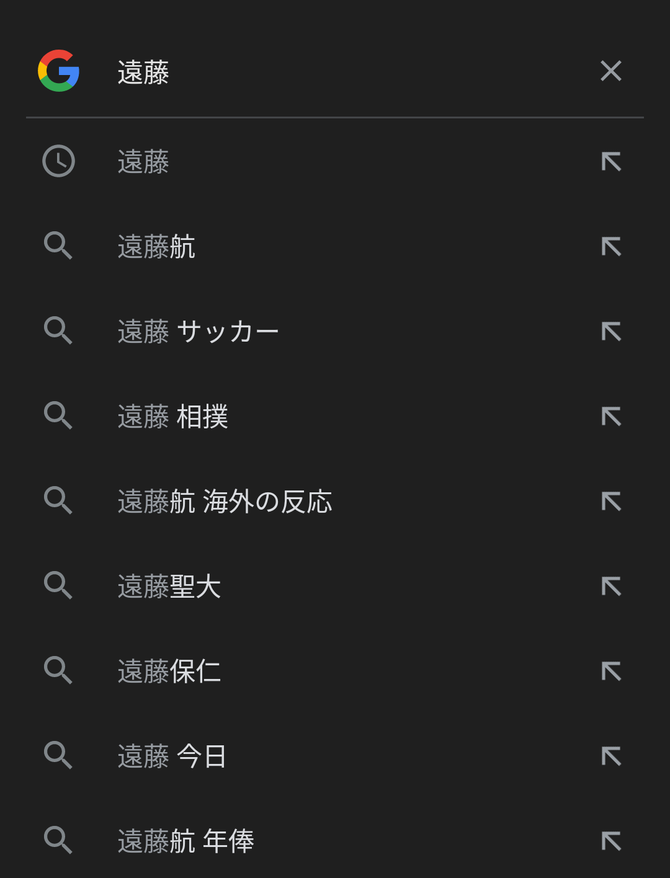Open the 遠藤航 海外の反応 suggestion
670x878 pixels.
coord(224,502)
